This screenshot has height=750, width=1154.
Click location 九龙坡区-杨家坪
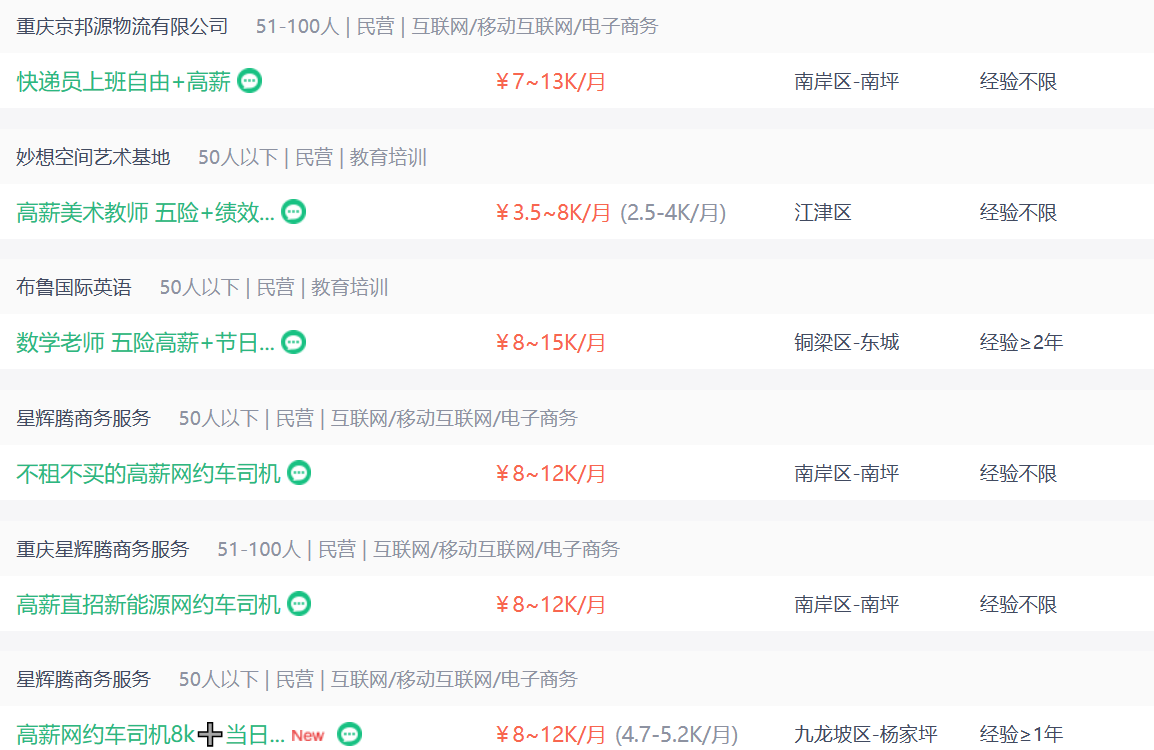(x=866, y=735)
